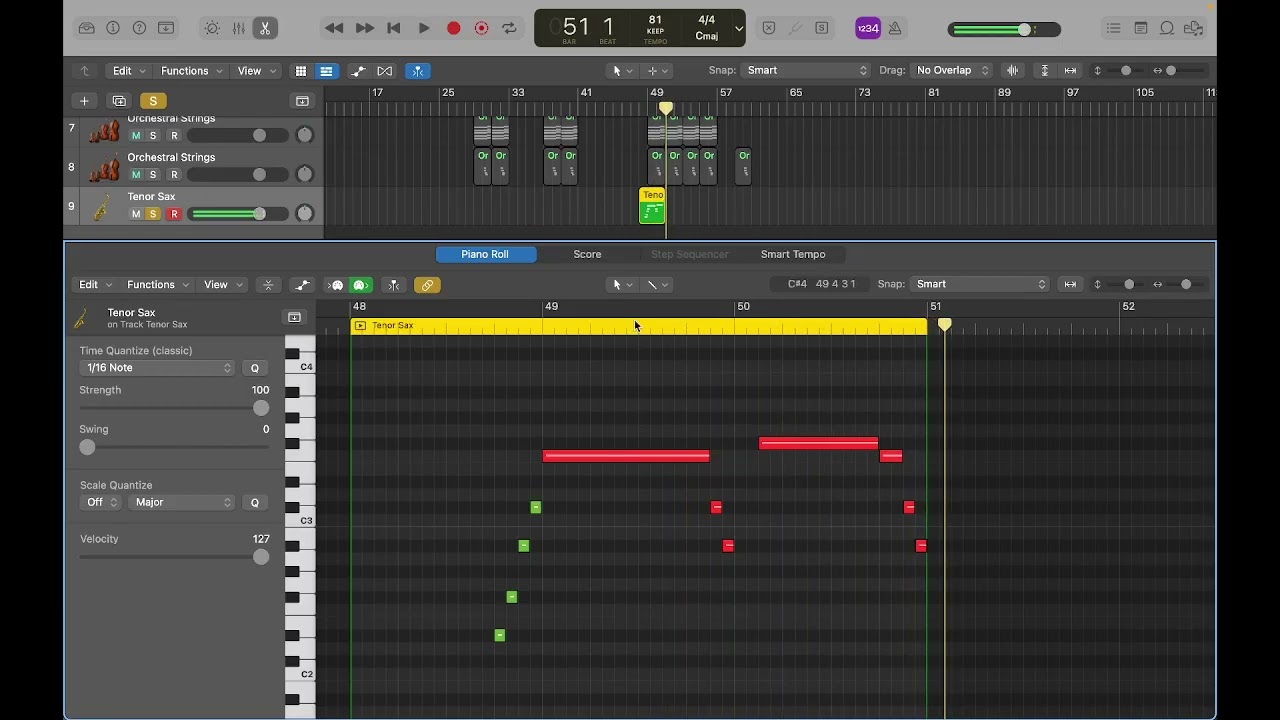Select the yellow Tenor Sax region in Tracks

(x=652, y=206)
